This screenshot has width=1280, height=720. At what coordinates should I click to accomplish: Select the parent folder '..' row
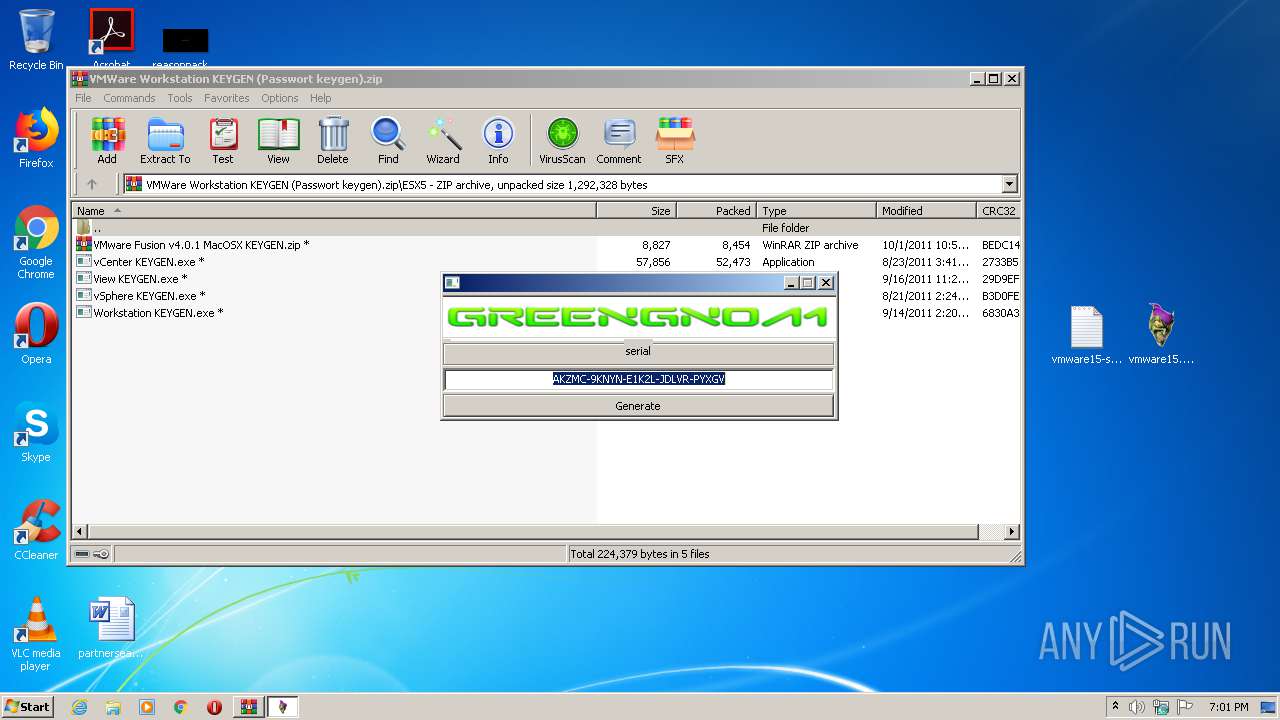point(547,228)
